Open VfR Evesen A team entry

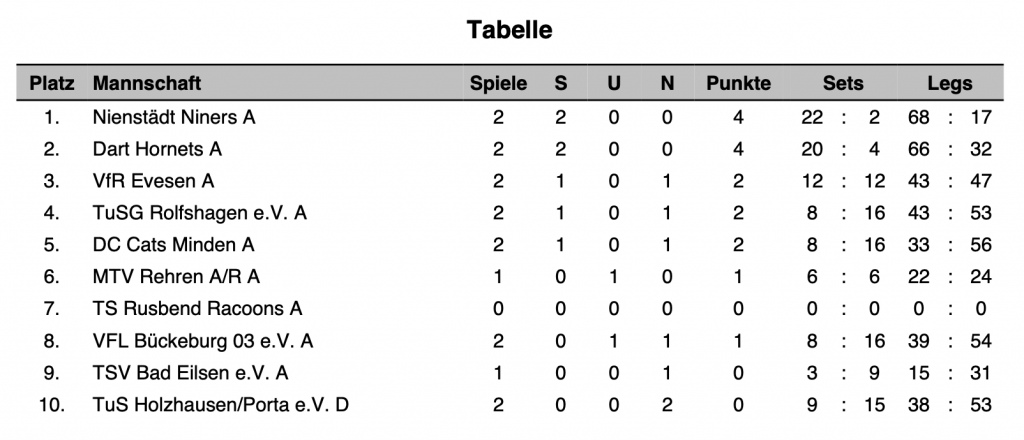pos(153,181)
